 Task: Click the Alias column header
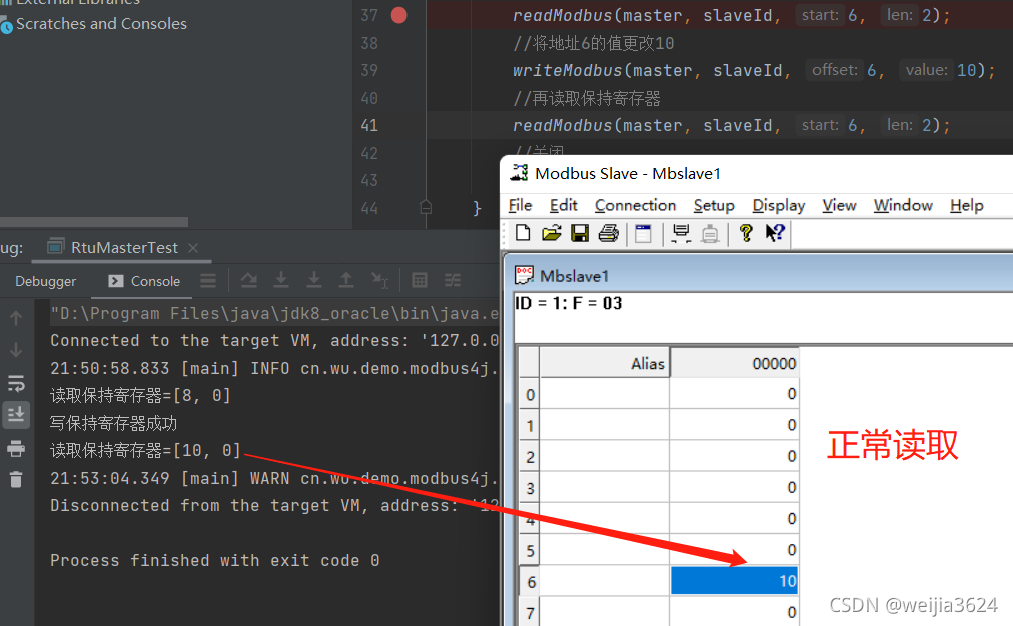tap(605, 364)
